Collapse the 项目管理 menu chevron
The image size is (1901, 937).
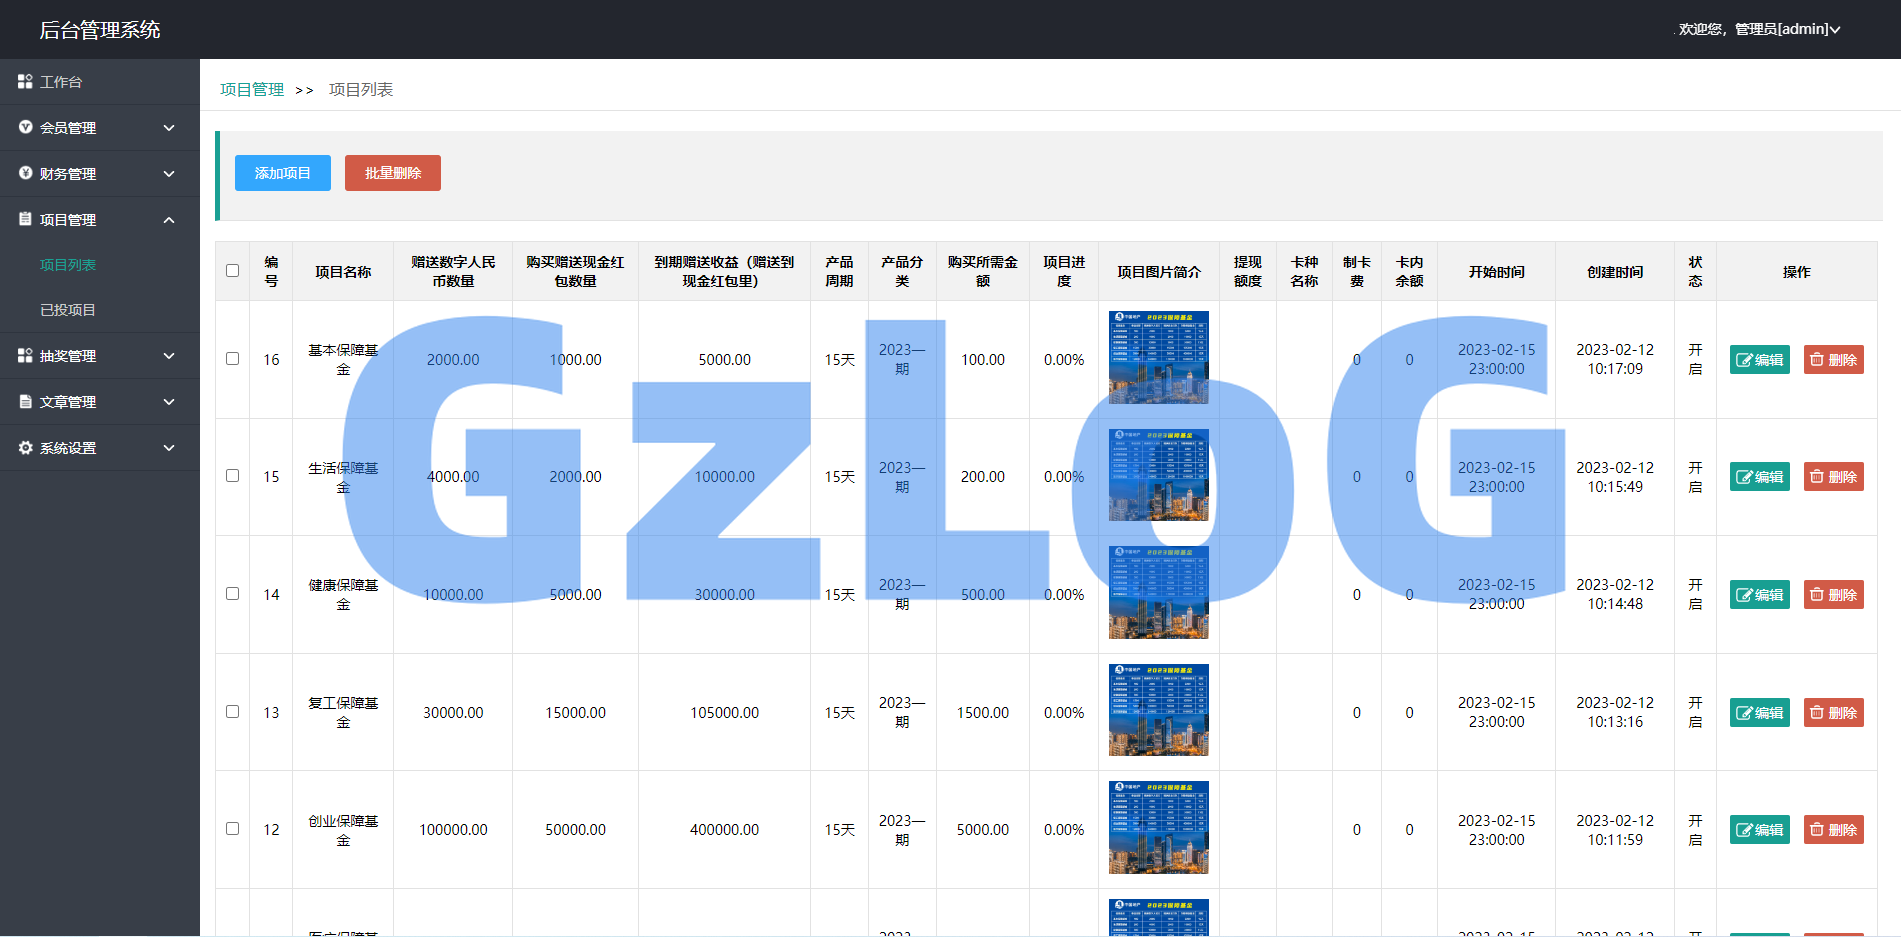(169, 220)
